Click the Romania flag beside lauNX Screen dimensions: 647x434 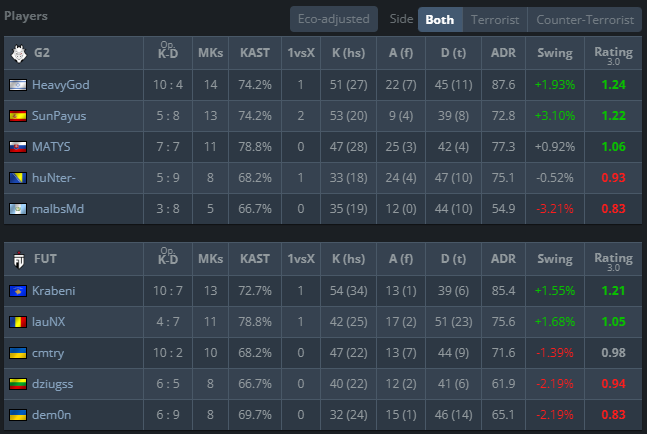(17, 322)
